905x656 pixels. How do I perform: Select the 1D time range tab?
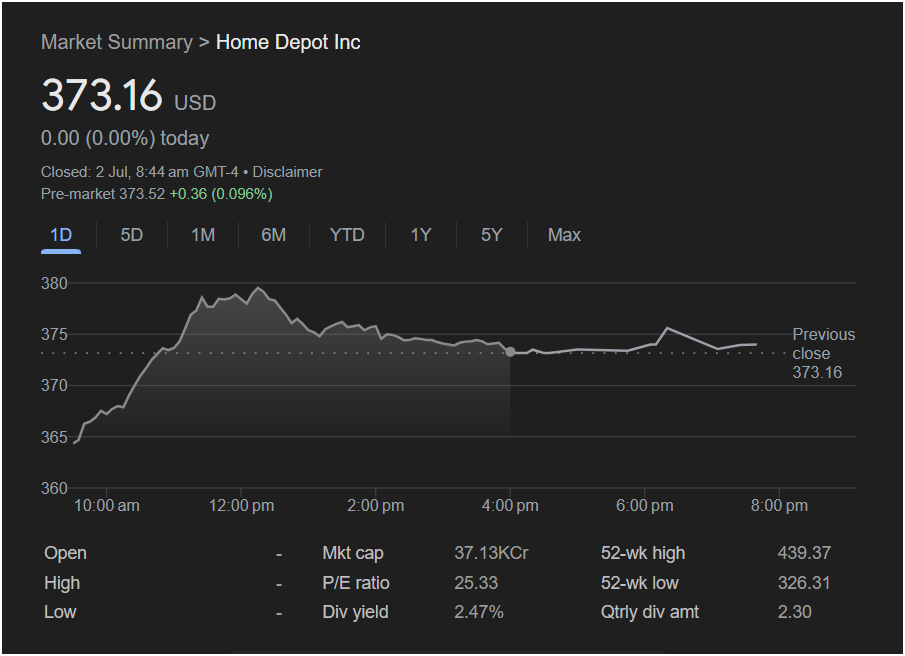click(x=61, y=235)
